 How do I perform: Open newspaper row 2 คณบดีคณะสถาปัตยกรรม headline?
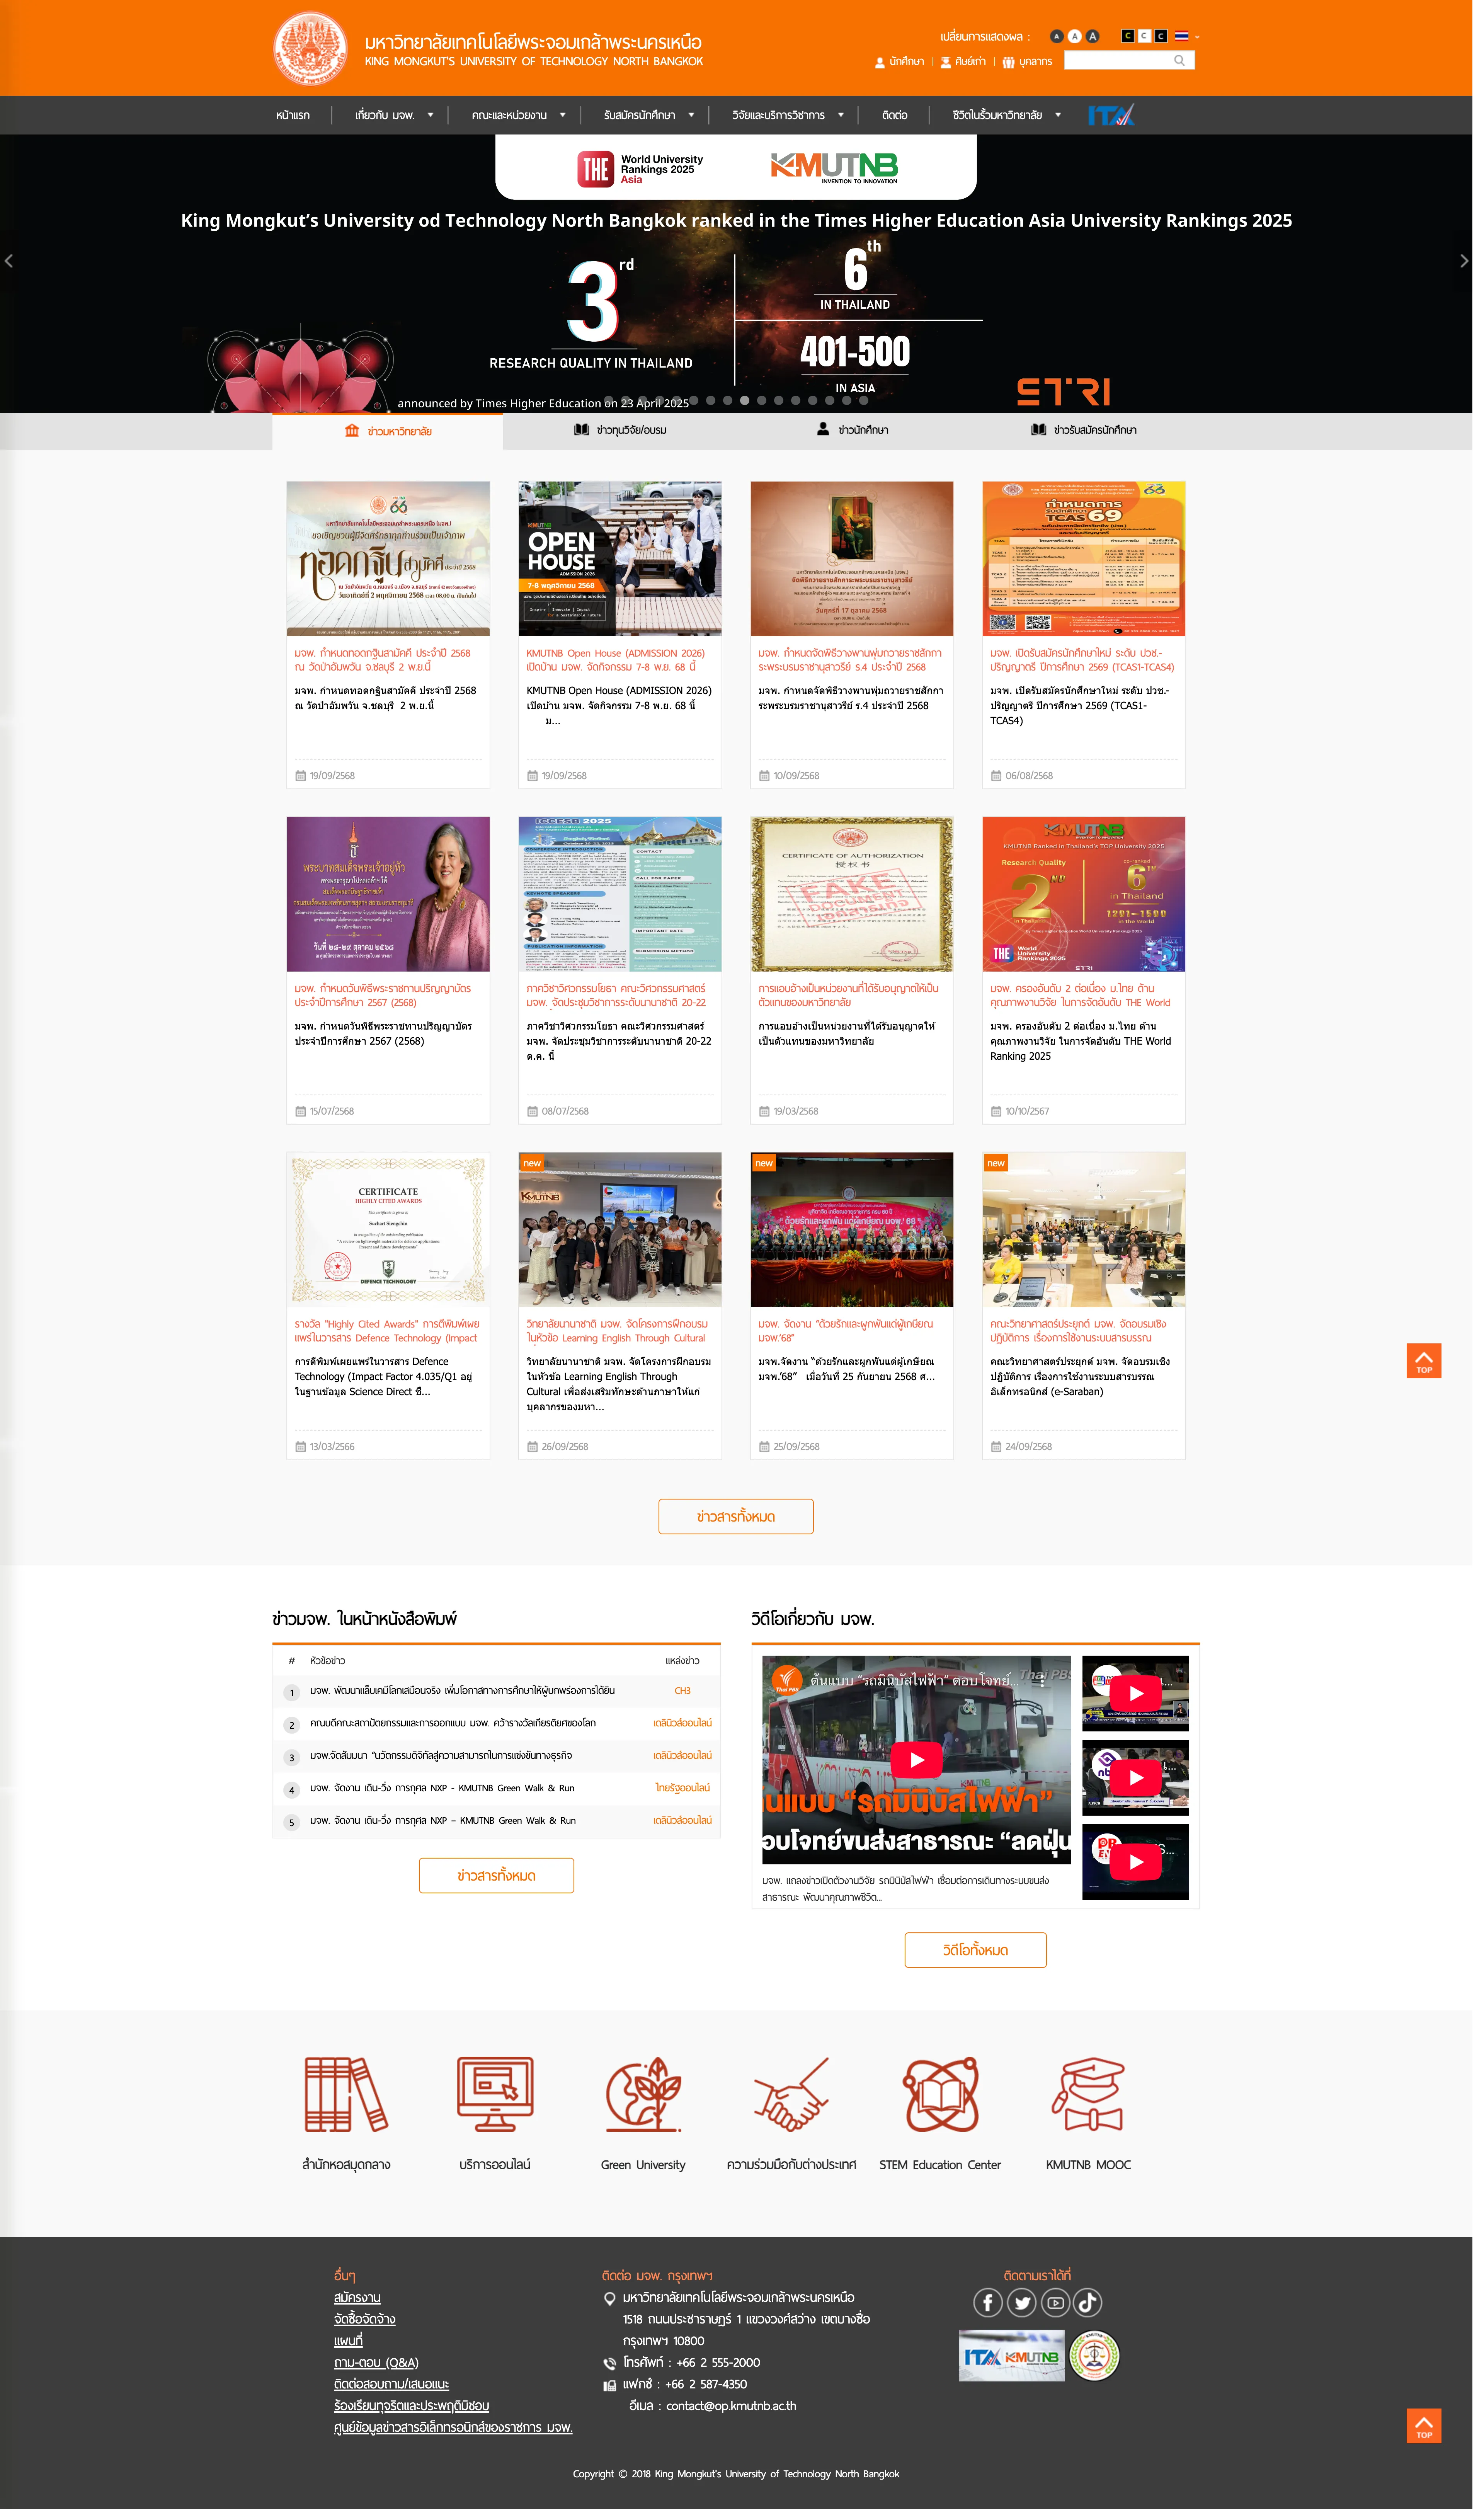click(453, 1723)
